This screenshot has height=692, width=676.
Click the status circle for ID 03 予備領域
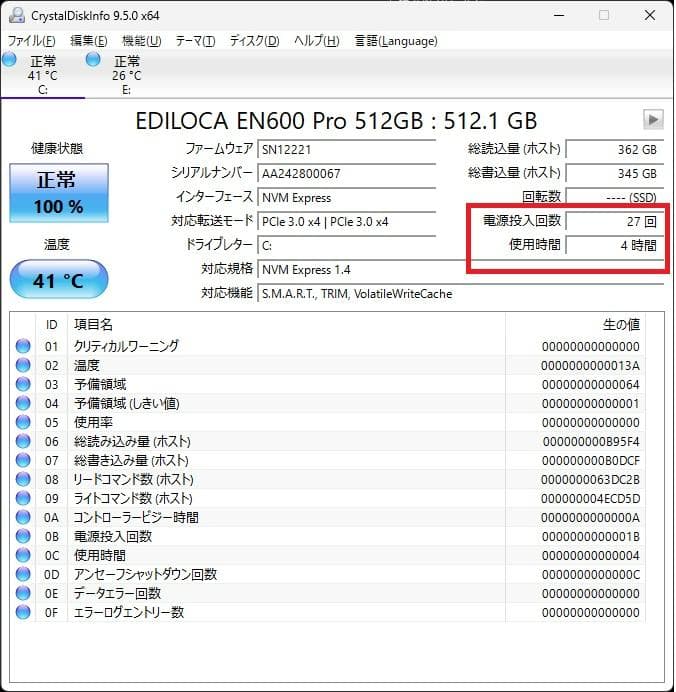pos(23,384)
